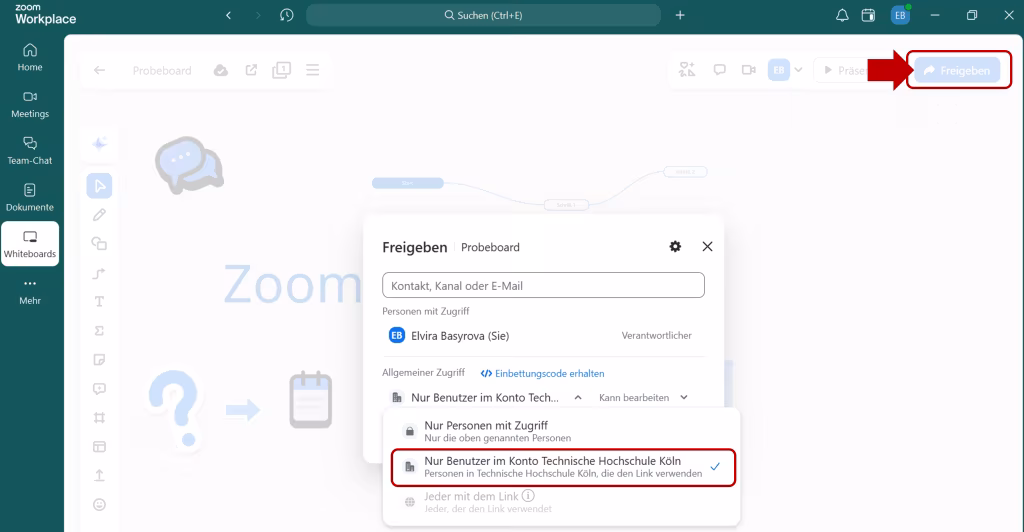This screenshot has width=1024, height=532.
Task: Select the text tool in toolbar
Action: point(99,301)
